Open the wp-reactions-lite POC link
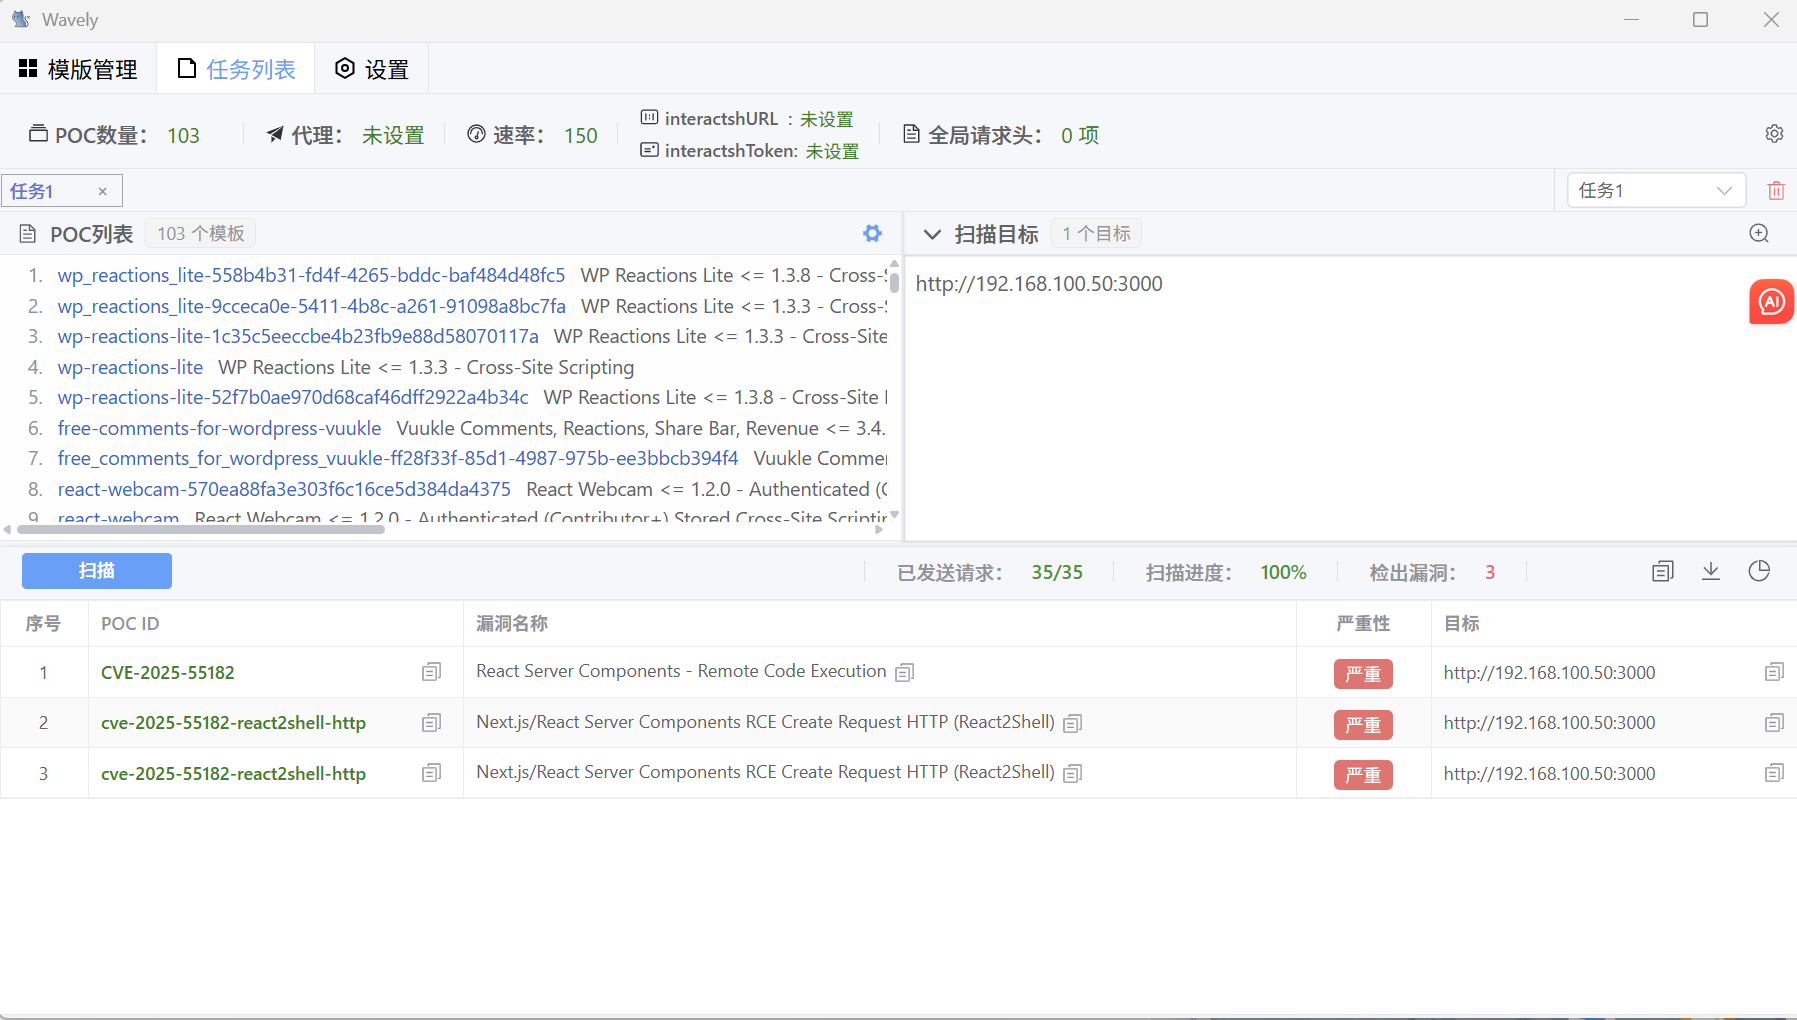 (x=130, y=367)
